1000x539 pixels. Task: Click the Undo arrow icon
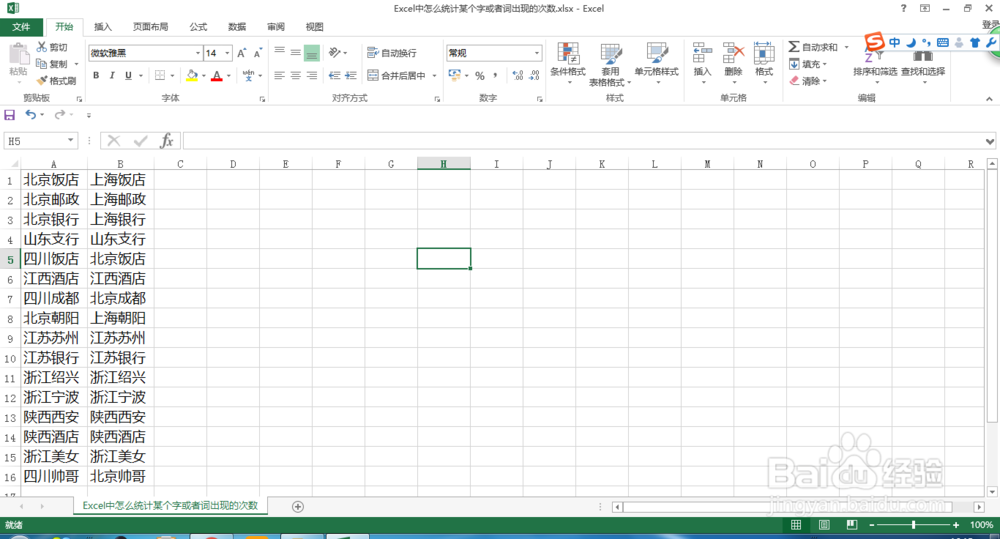point(30,115)
